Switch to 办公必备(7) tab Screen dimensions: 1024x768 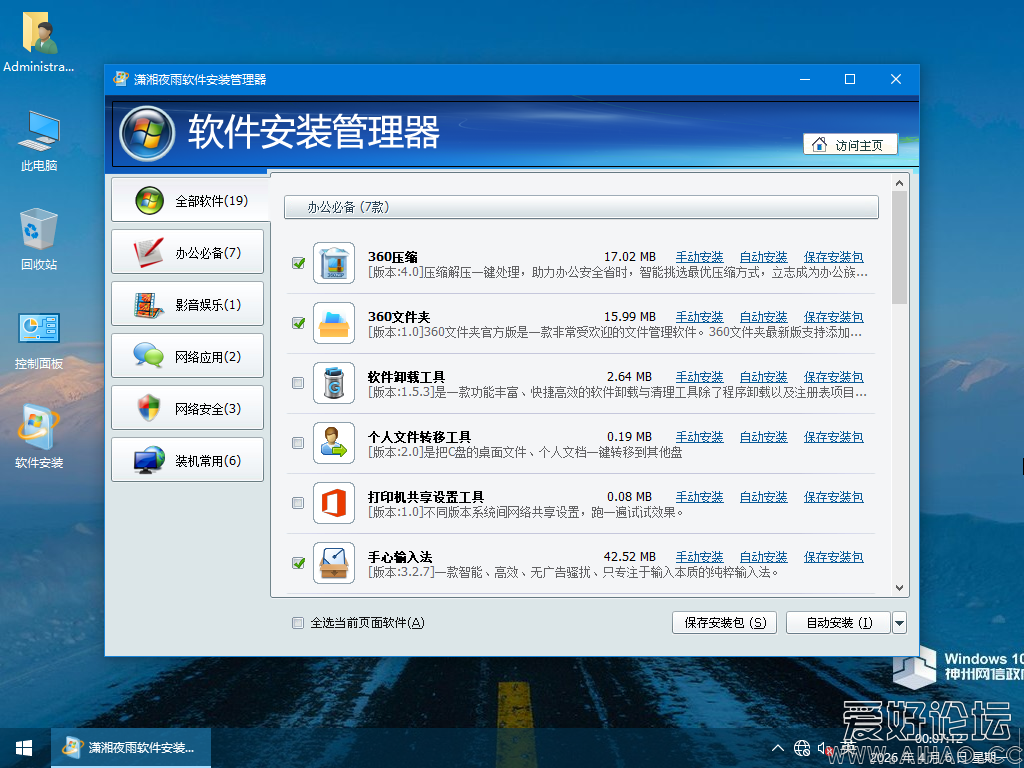[x=187, y=252]
